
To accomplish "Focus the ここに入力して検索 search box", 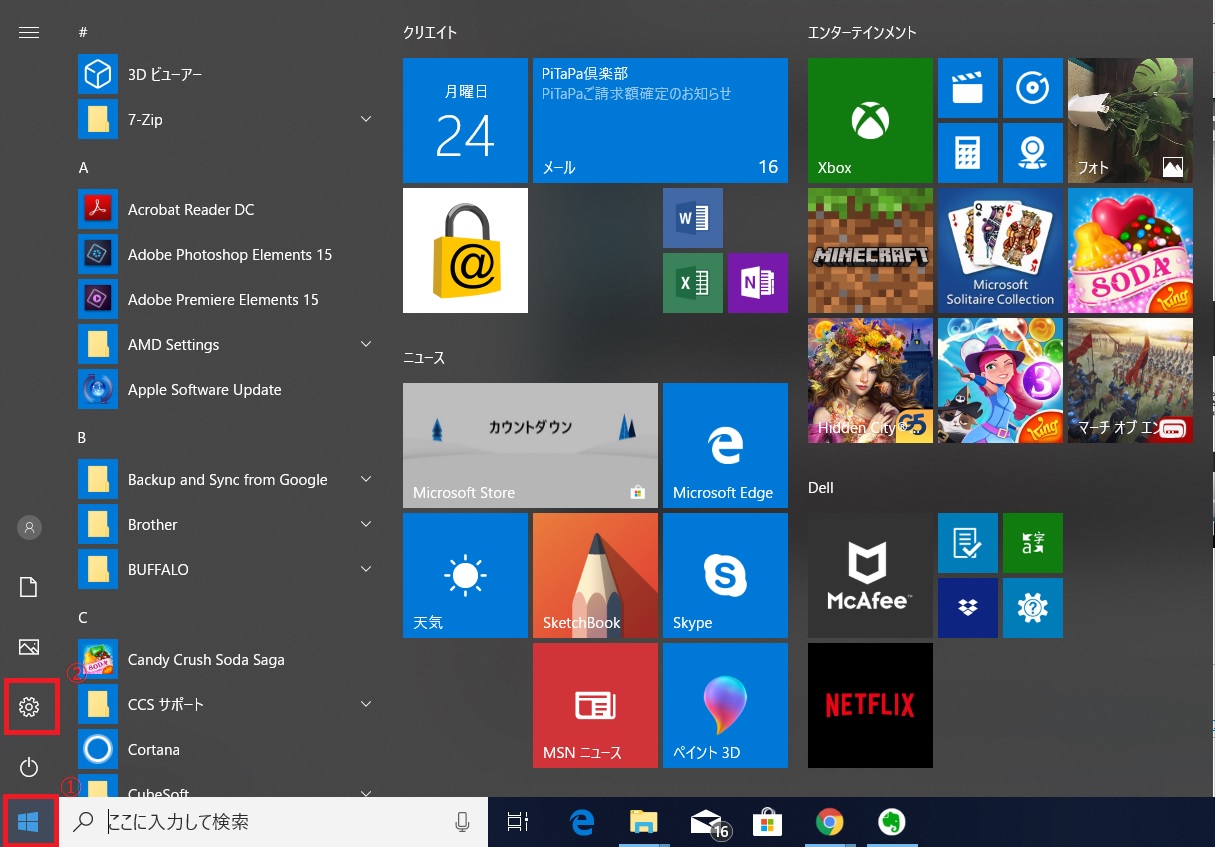I will (x=274, y=822).
